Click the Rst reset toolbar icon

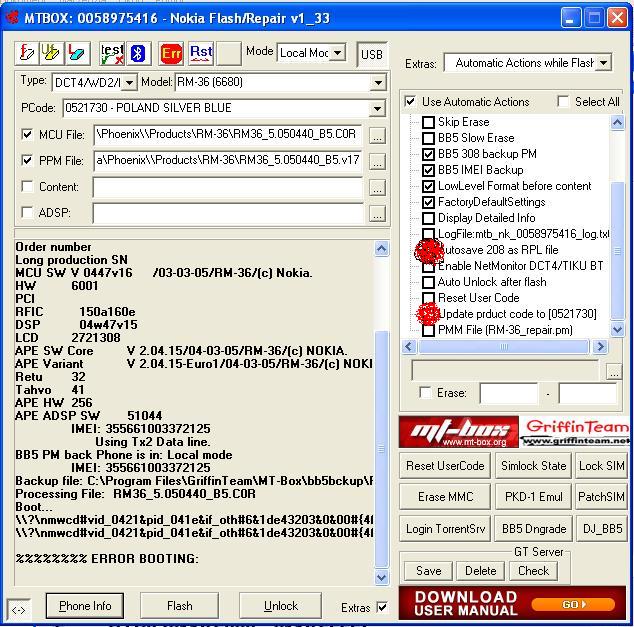201,53
